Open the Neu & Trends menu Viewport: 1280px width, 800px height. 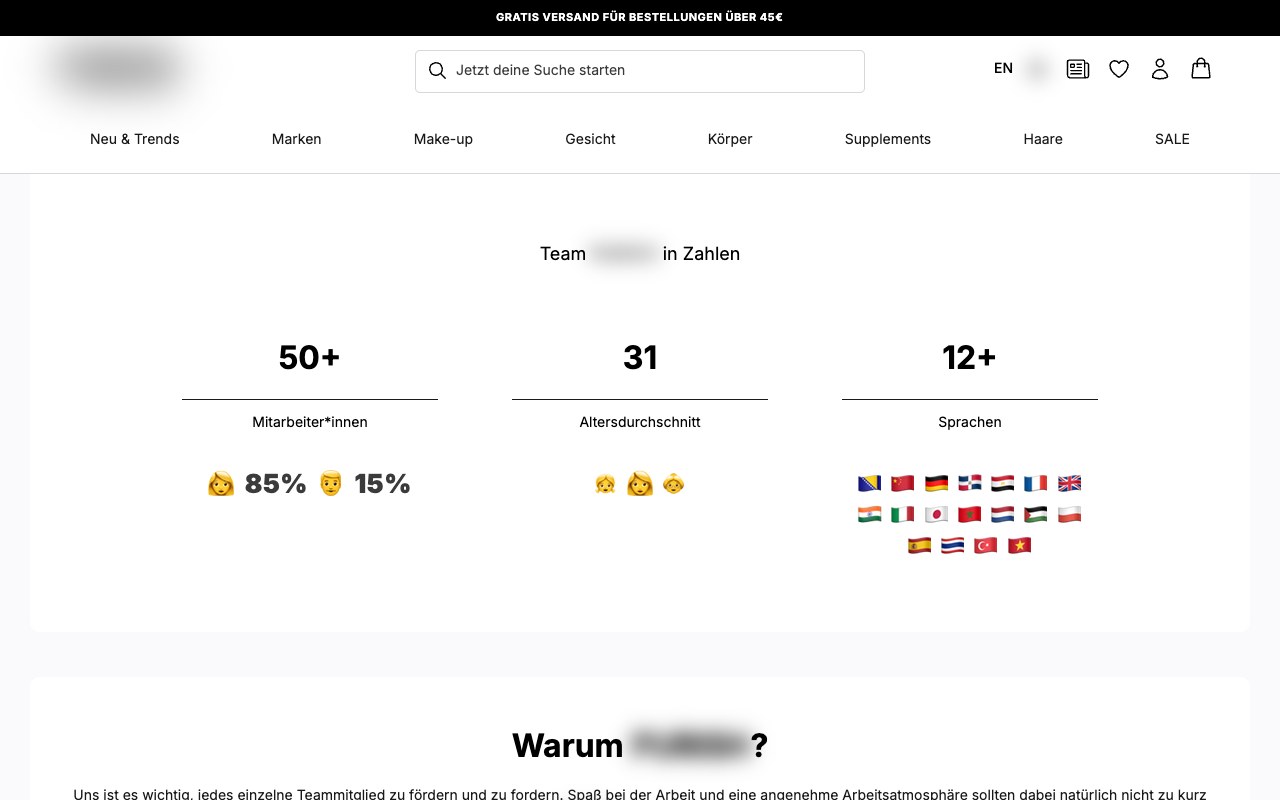(x=135, y=139)
